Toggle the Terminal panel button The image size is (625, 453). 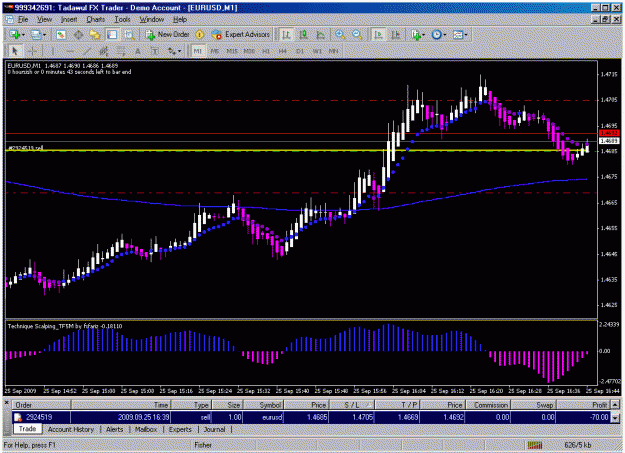point(112,35)
